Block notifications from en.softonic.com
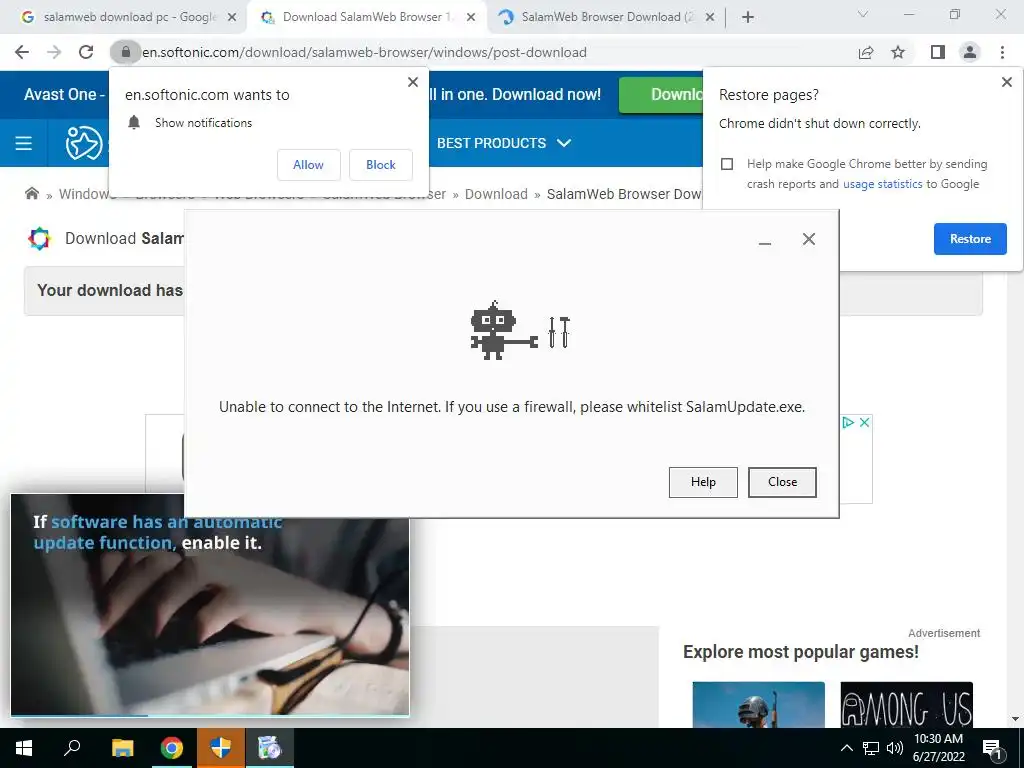 (381, 165)
